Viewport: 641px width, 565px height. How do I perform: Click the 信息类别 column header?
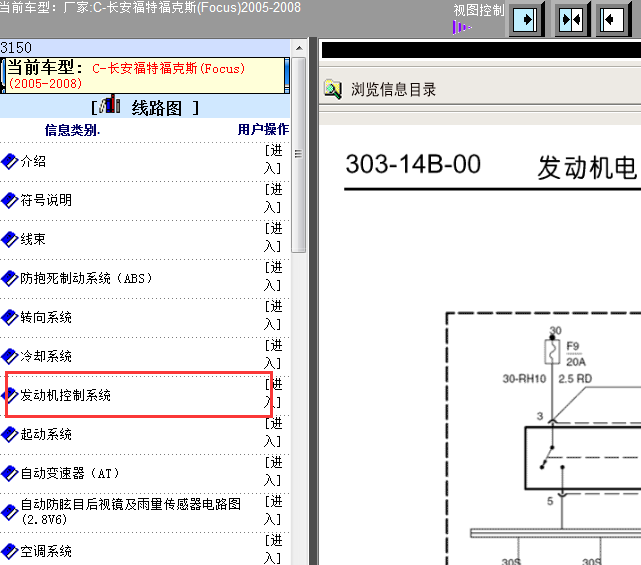pyautogui.click(x=72, y=130)
